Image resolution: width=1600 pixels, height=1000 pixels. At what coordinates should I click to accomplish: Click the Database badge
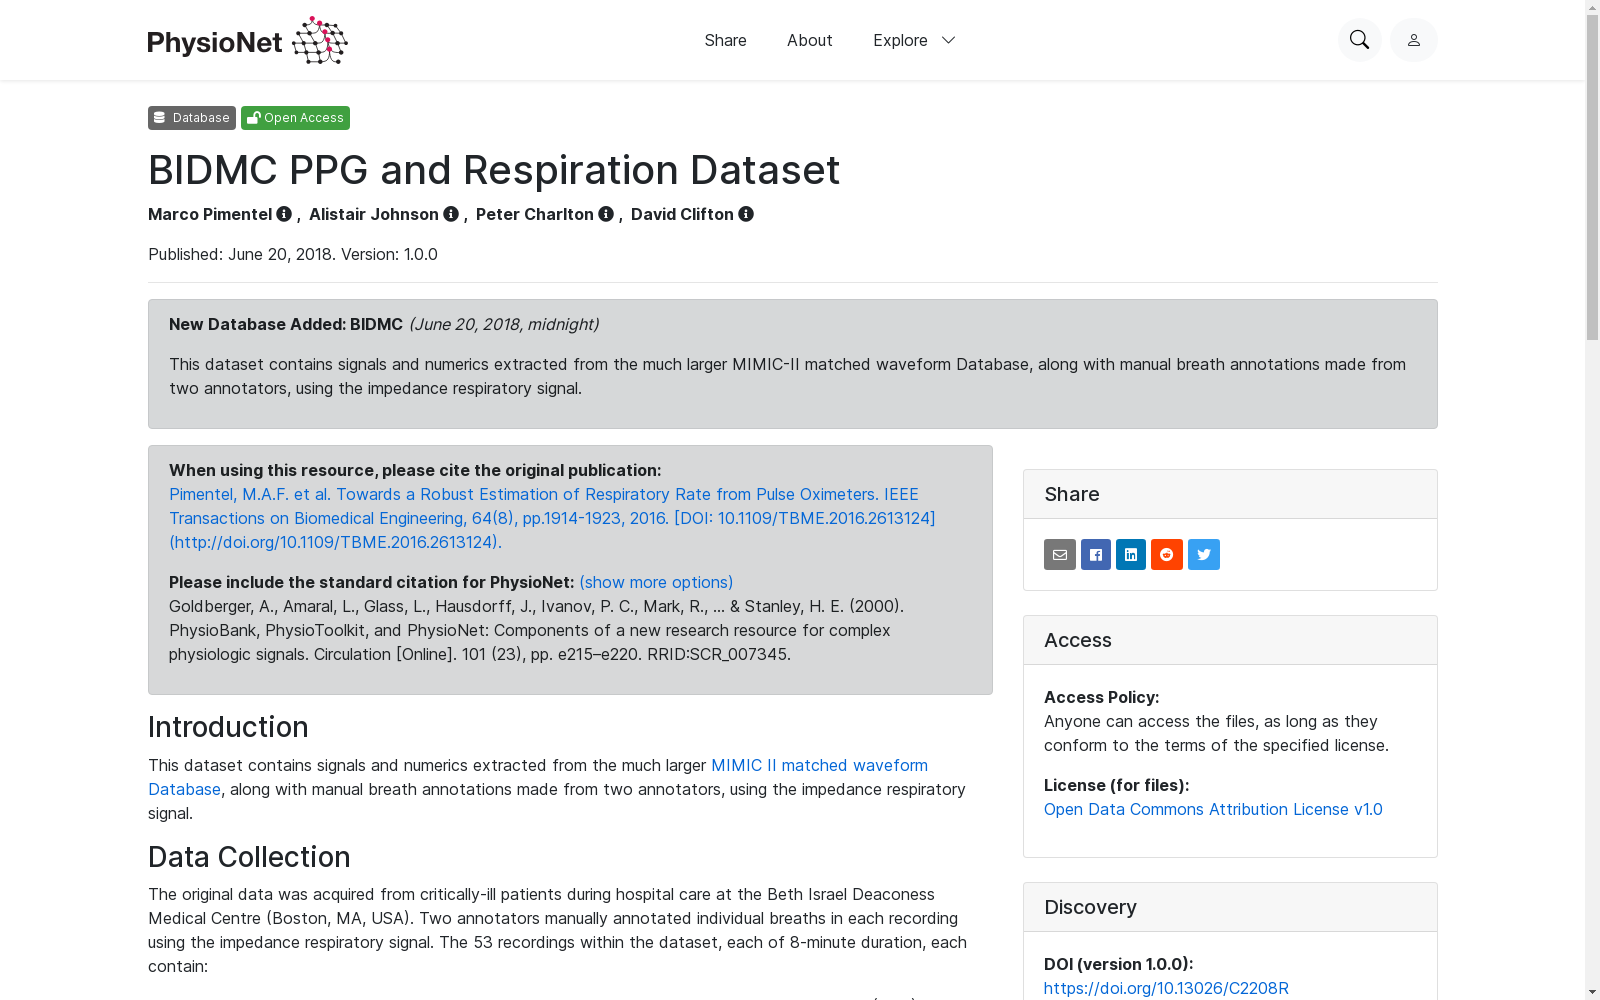click(192, 118)
